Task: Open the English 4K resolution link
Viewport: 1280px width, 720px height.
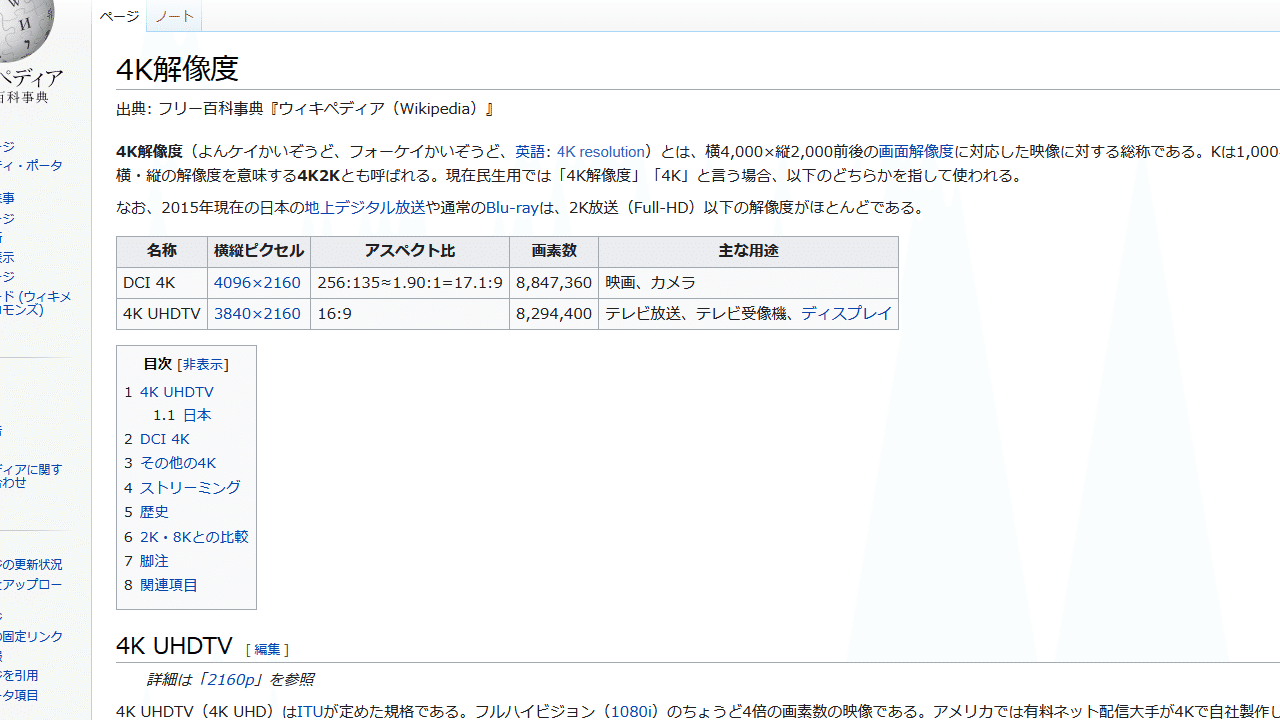Action: click(x=600, y=151)
